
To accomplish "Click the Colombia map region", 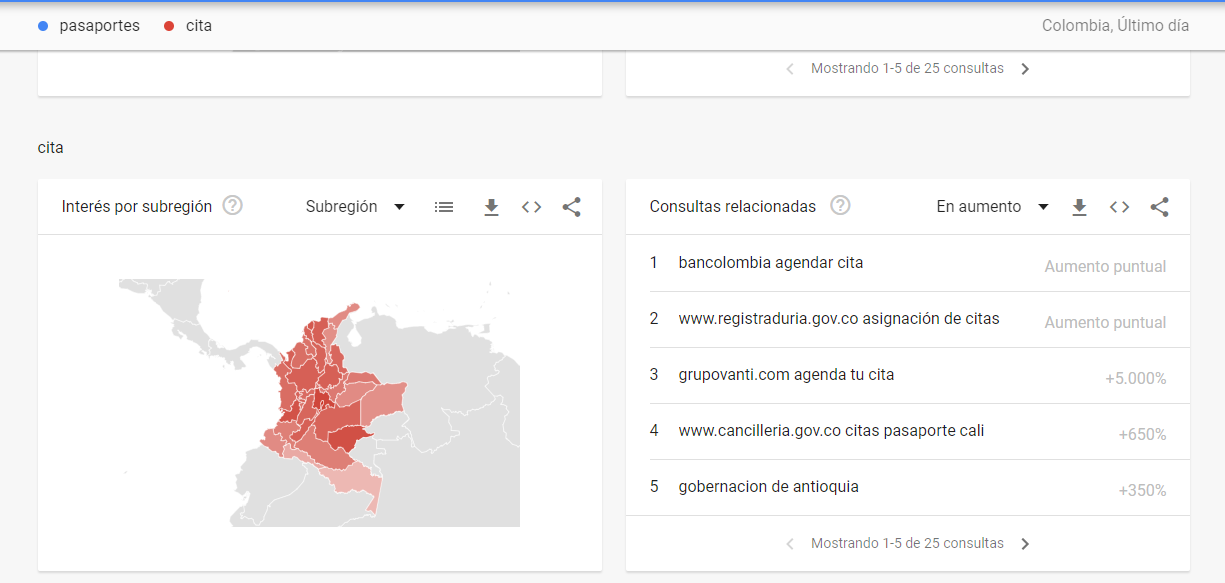I will (x=330, y=400).
